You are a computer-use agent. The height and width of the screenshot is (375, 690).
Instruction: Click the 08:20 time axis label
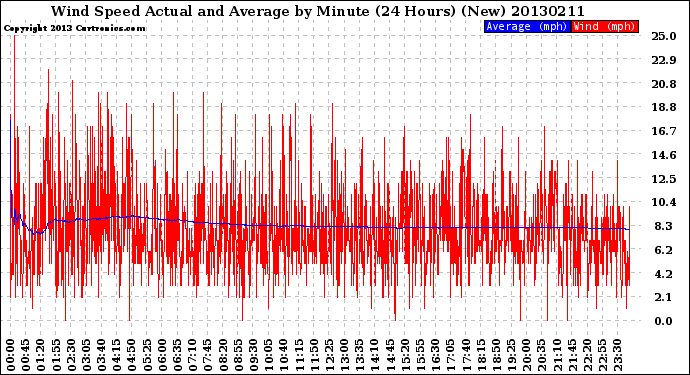click(223, 354)
